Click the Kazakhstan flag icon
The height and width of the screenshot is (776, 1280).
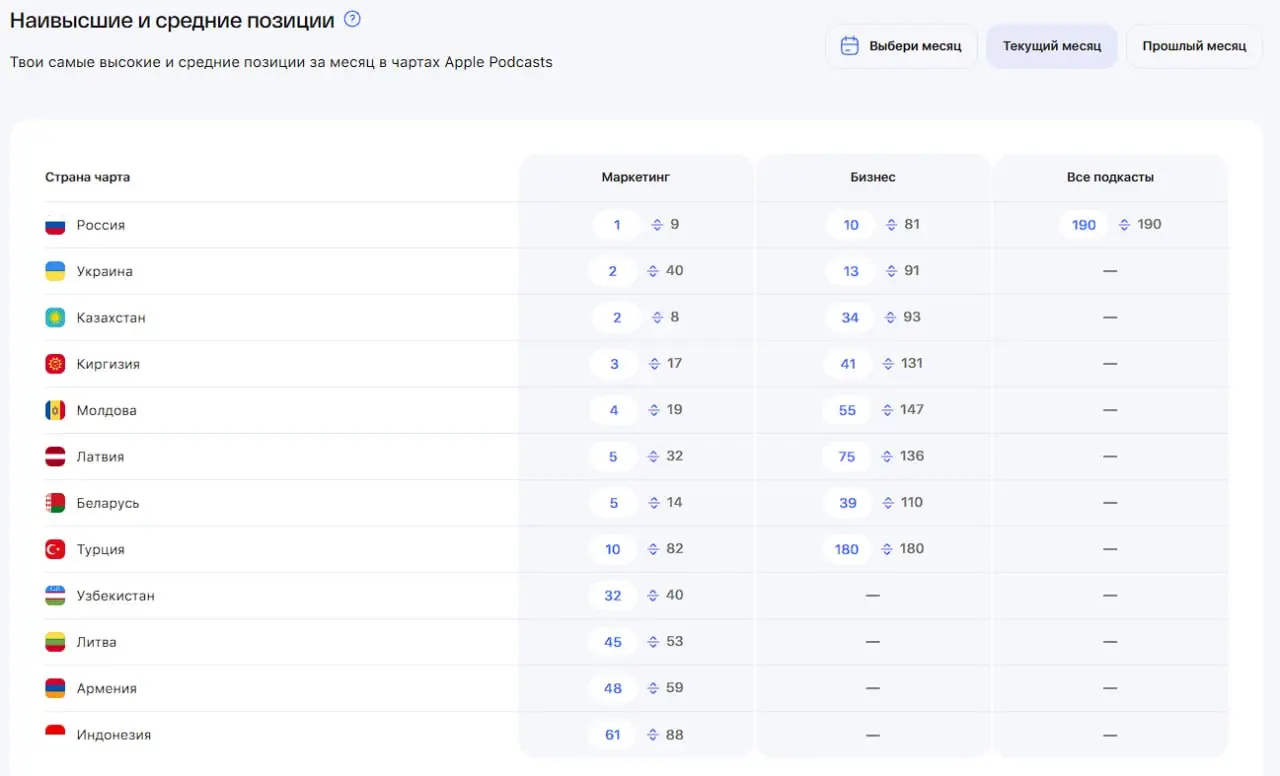click(x=55, y=318)
